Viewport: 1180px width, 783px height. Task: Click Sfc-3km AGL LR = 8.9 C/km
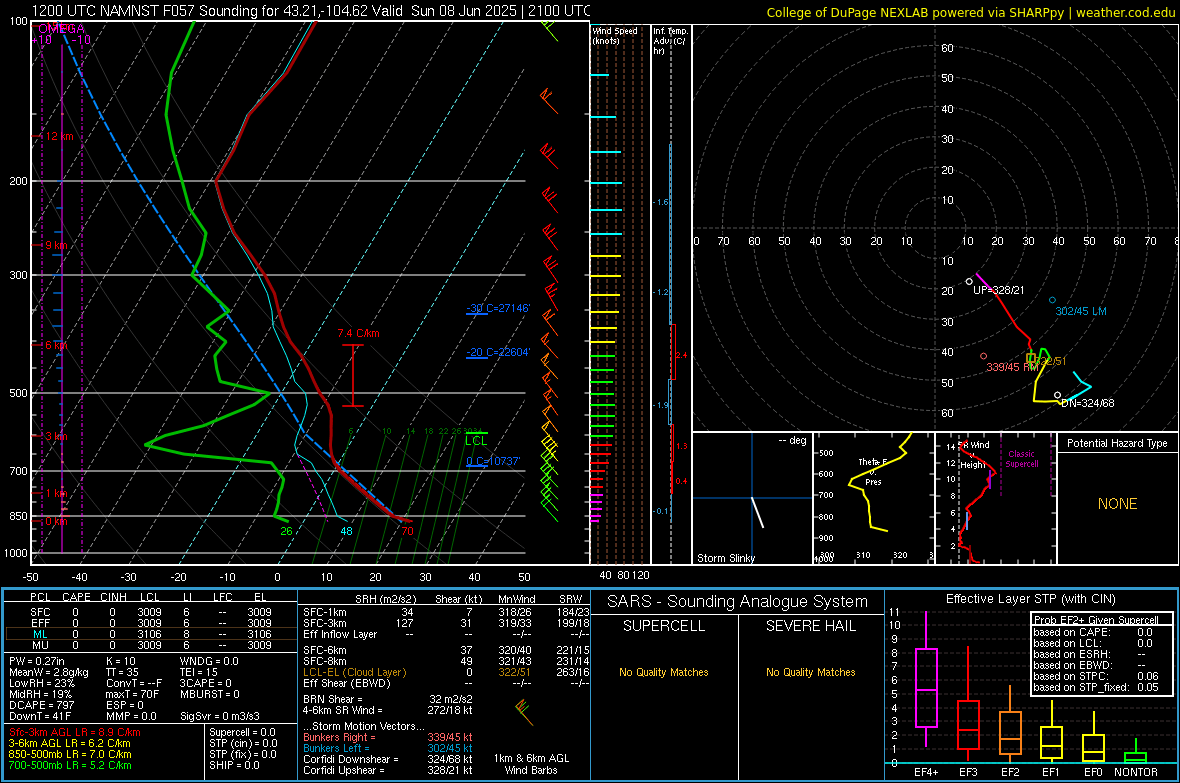pos(75,732)
